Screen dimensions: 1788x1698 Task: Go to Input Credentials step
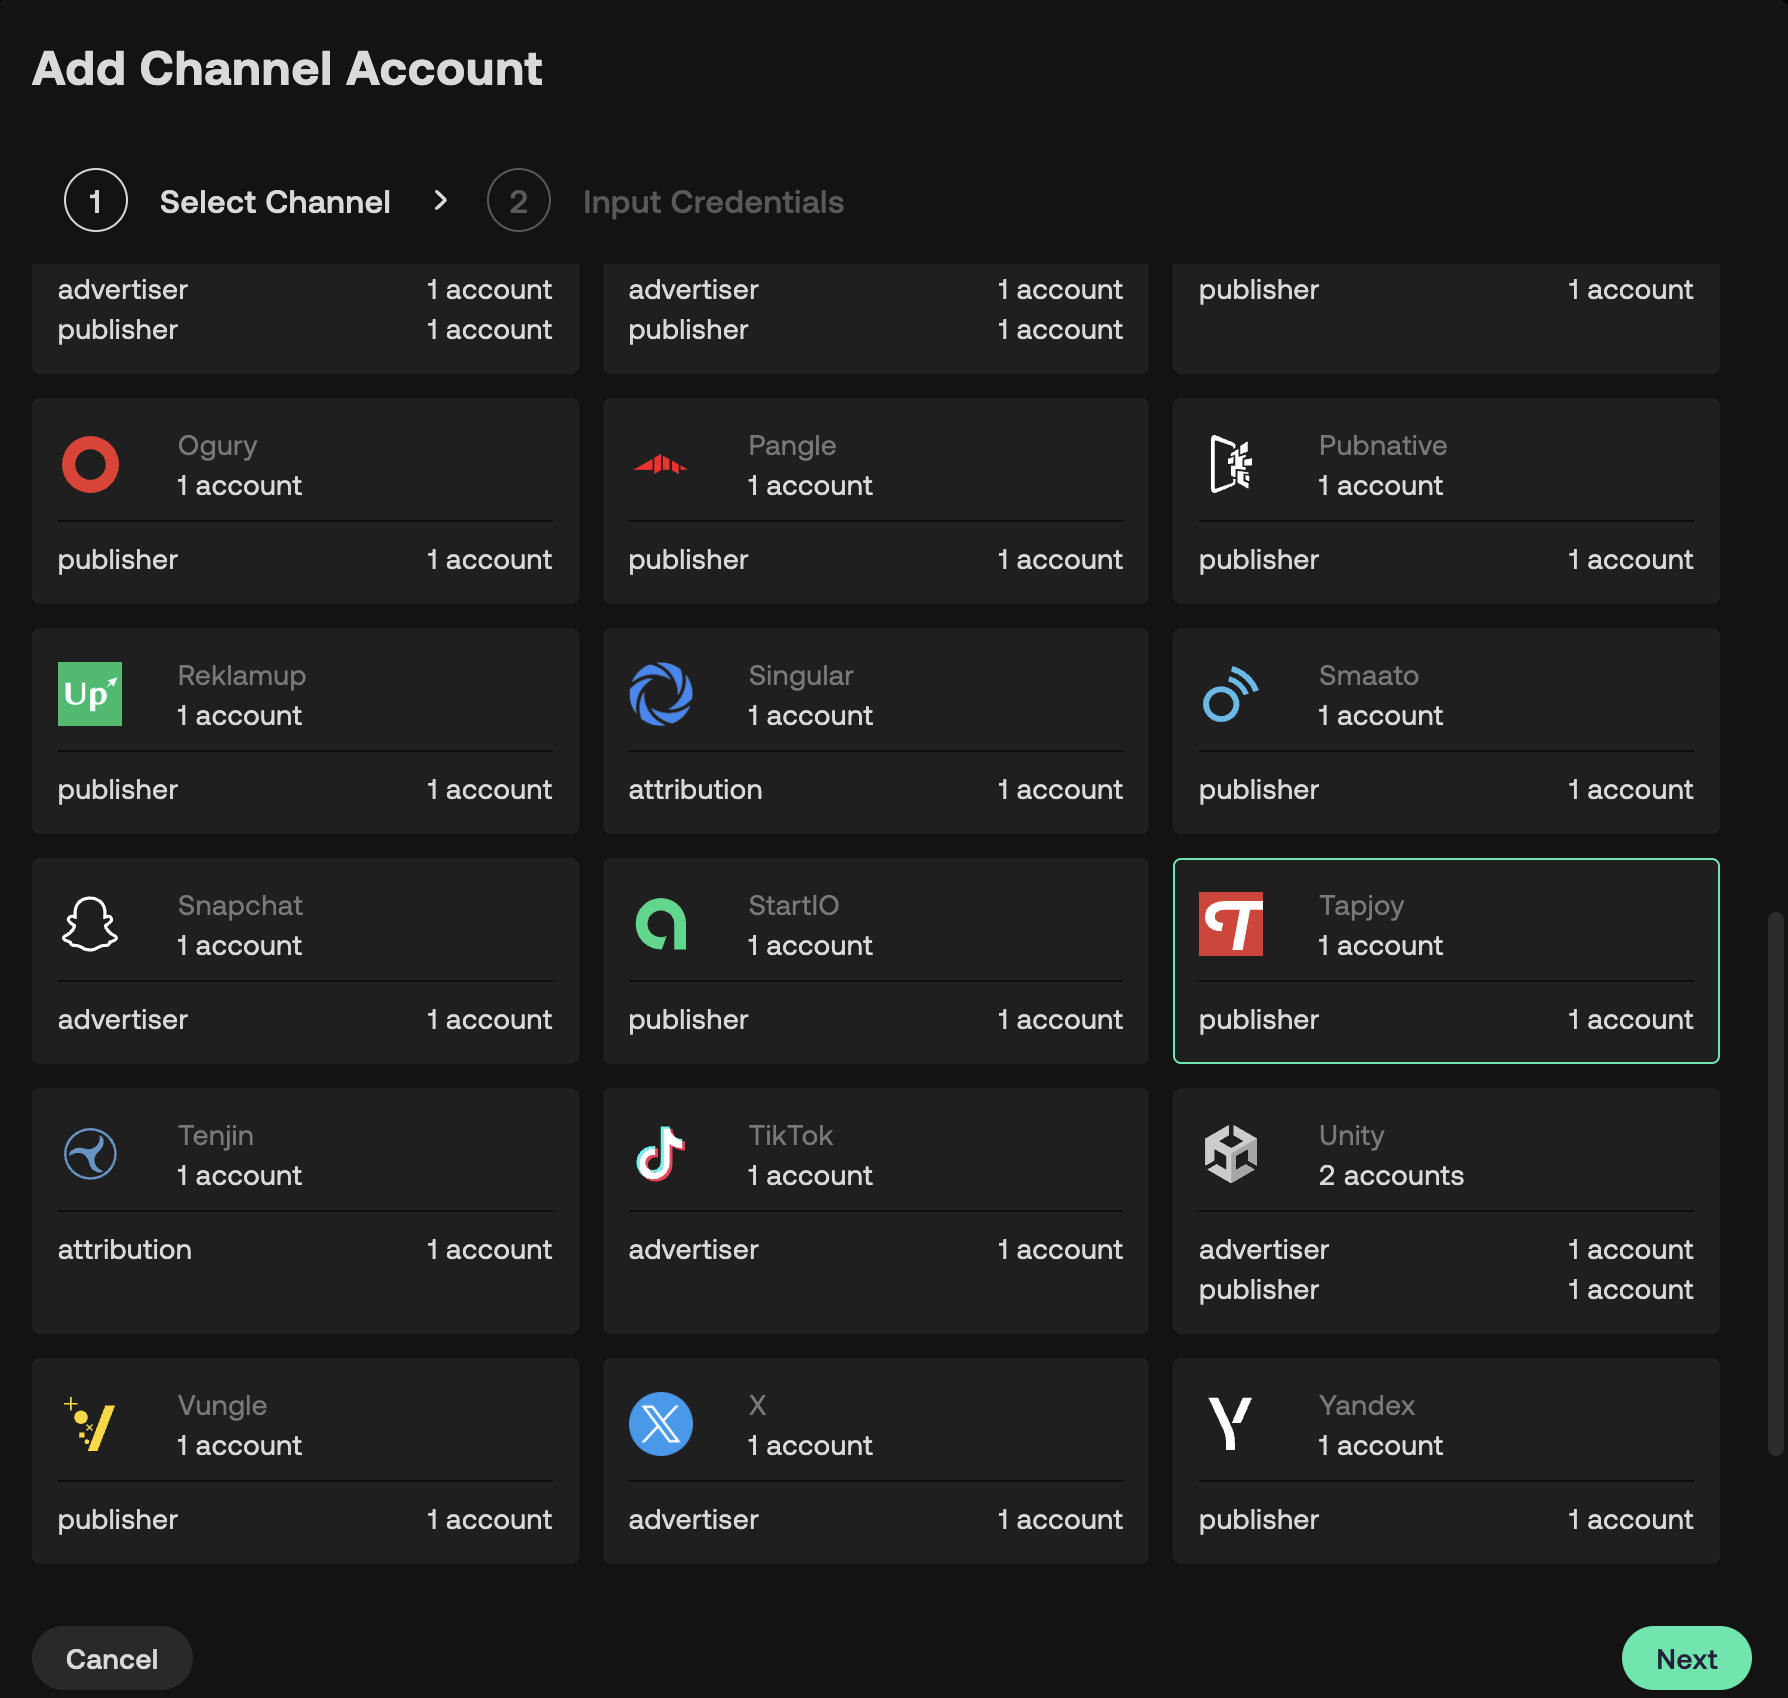tap(713, 202)
